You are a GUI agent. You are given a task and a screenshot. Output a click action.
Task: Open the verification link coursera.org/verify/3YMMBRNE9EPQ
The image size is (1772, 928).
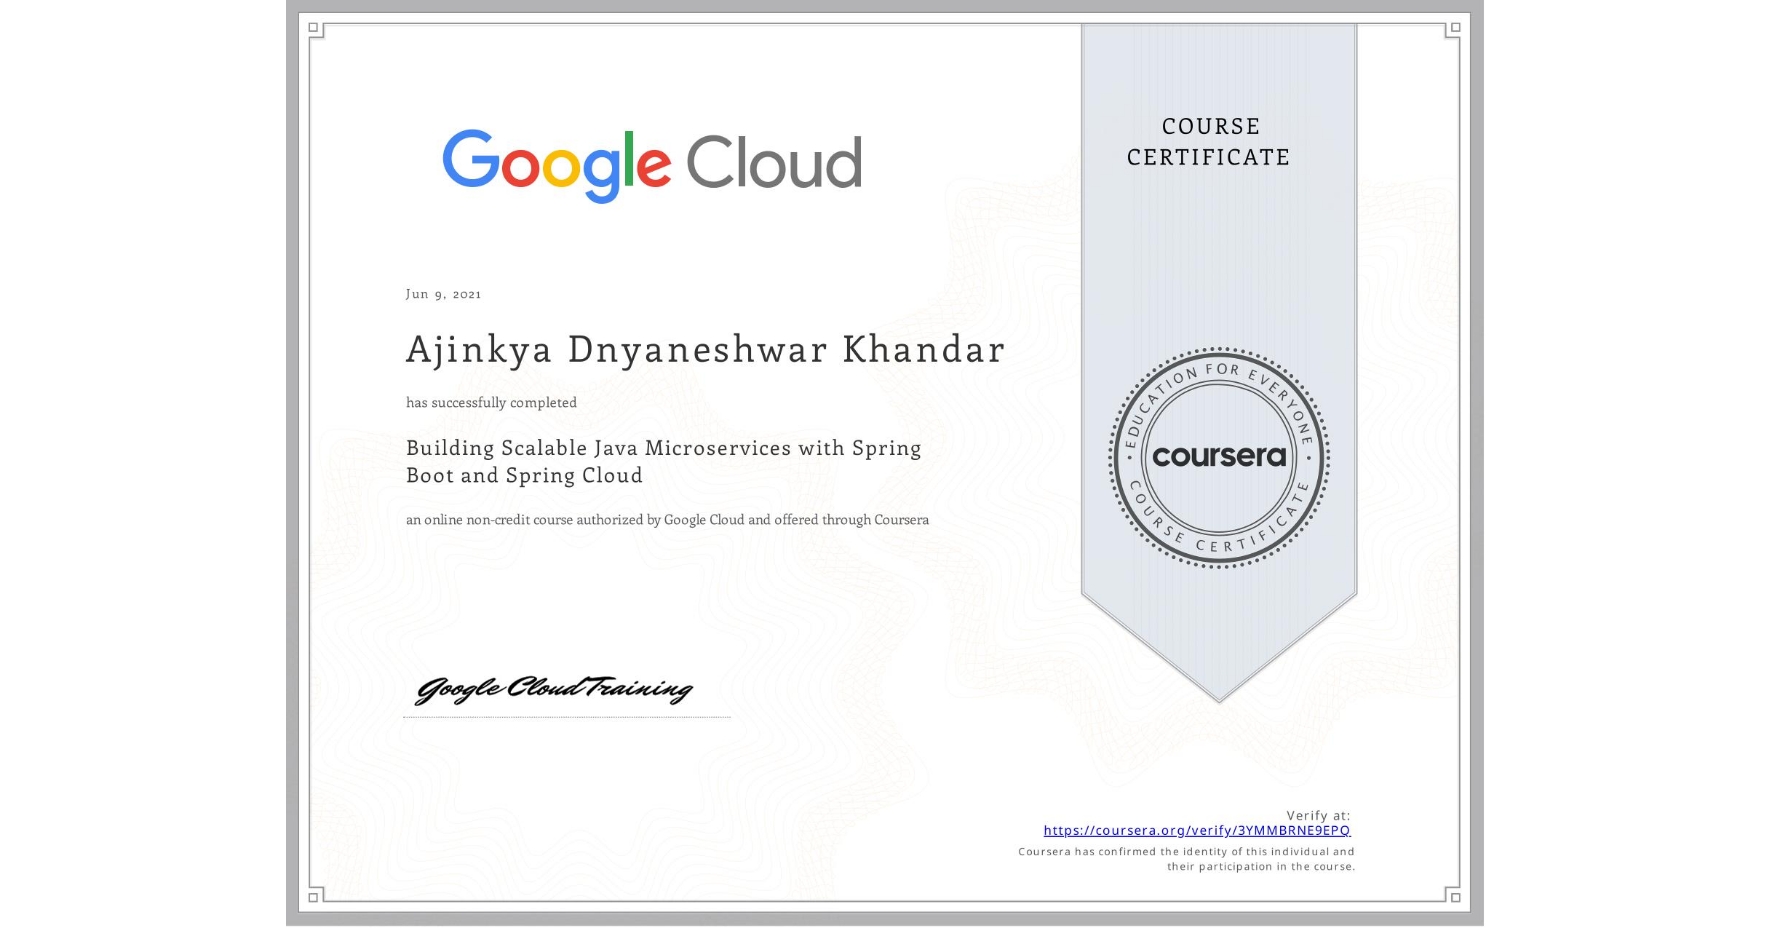tap(1196, 830)
